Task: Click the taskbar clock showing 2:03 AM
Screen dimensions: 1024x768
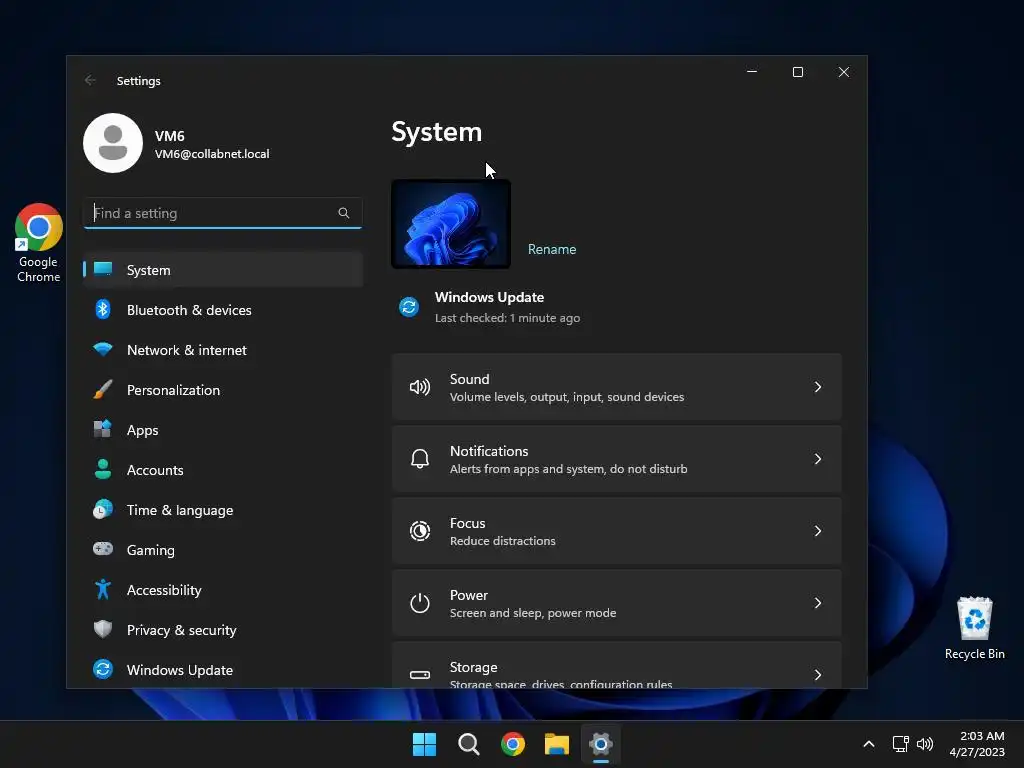Action: click(977, 744)
